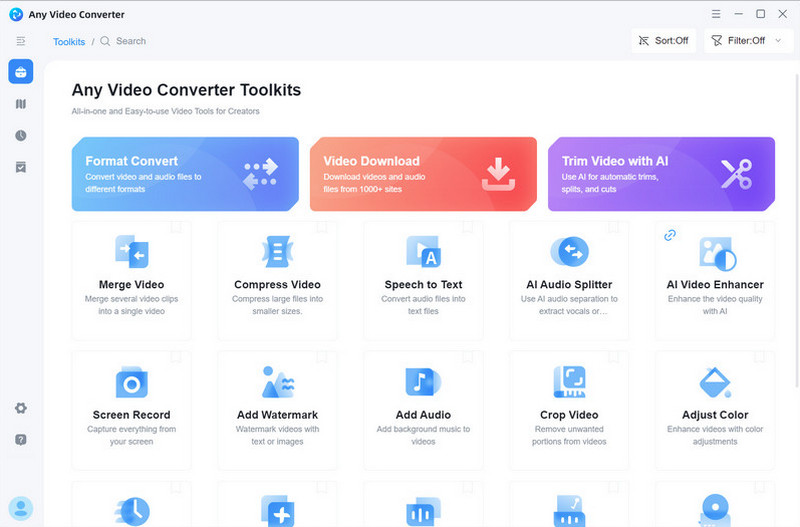Click the Adjust Color paint bucket icon
This screenshot has width=800, height=527.
(715, 383)
